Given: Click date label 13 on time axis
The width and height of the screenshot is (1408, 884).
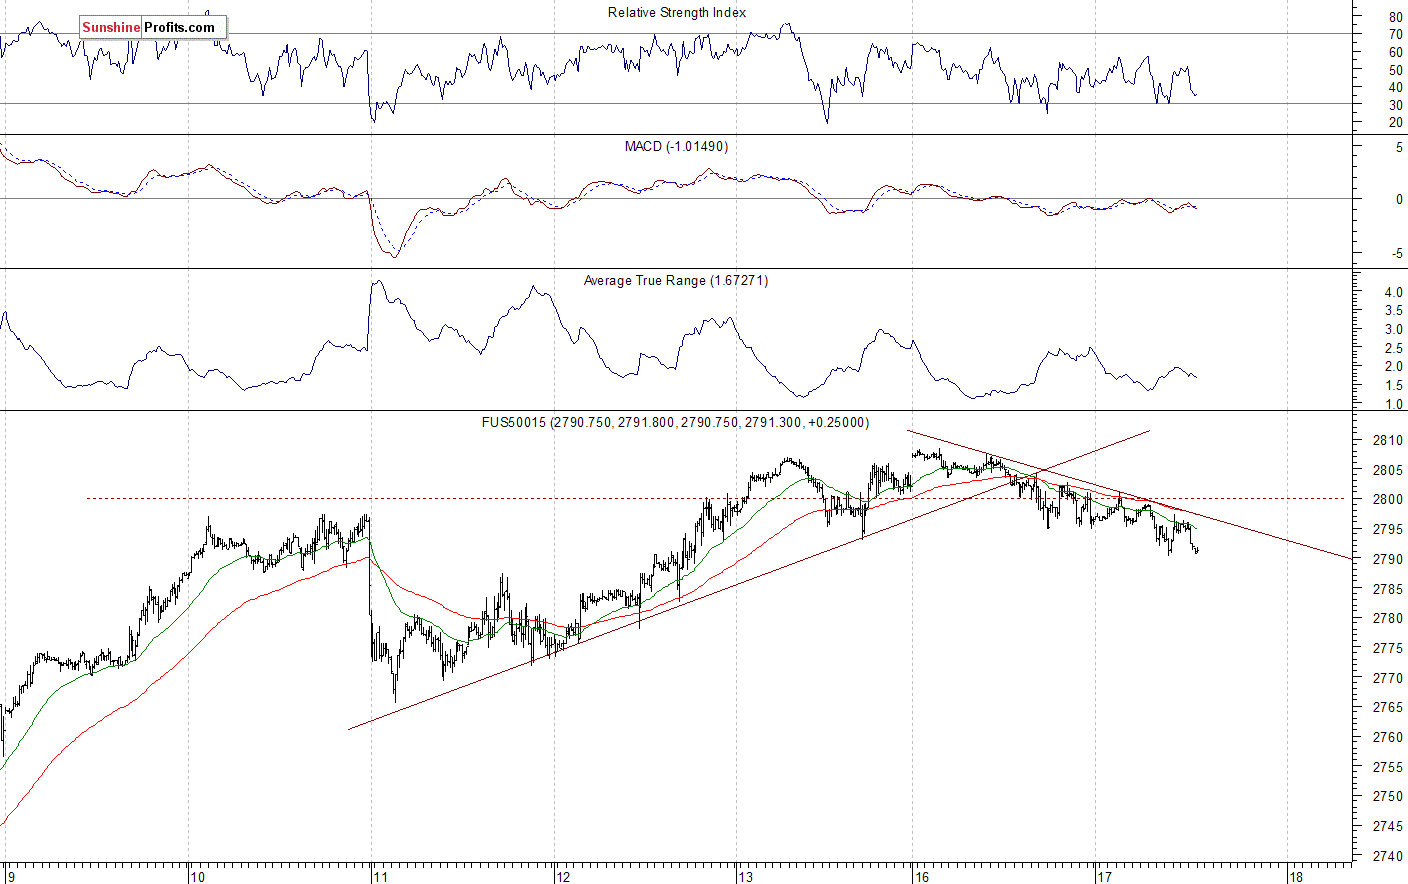Looking at the screenshot, I should (746, 877).
